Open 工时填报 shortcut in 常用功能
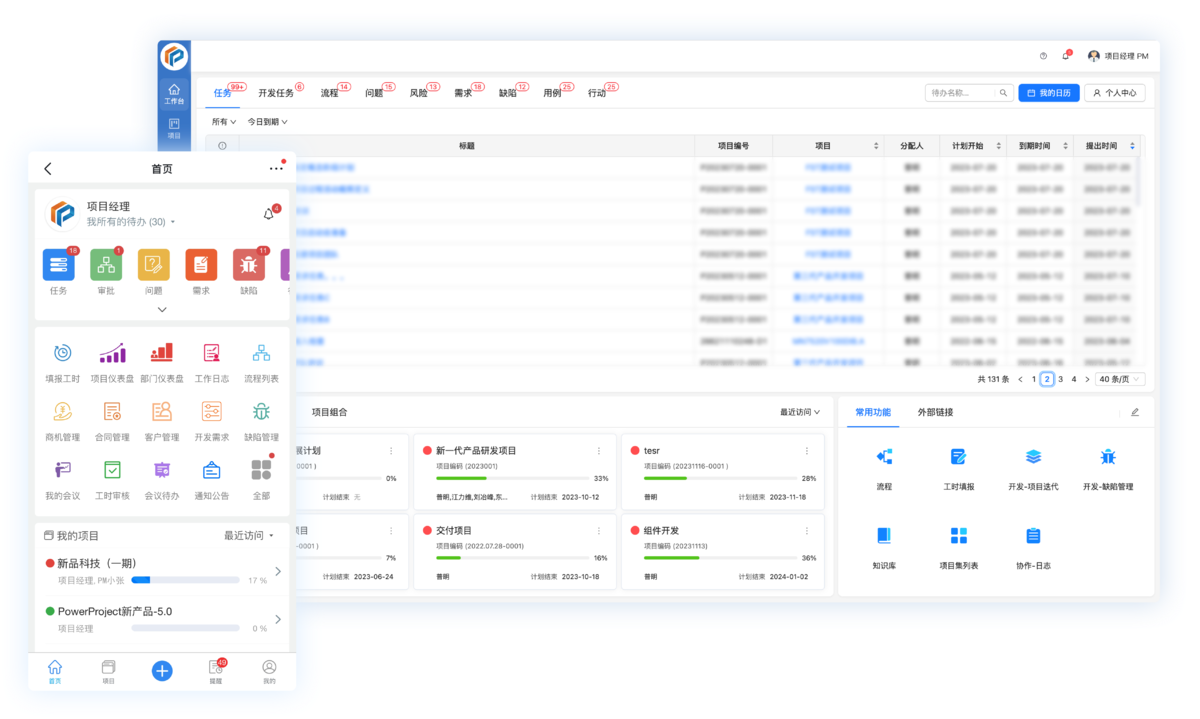 (x=958, y=457)
